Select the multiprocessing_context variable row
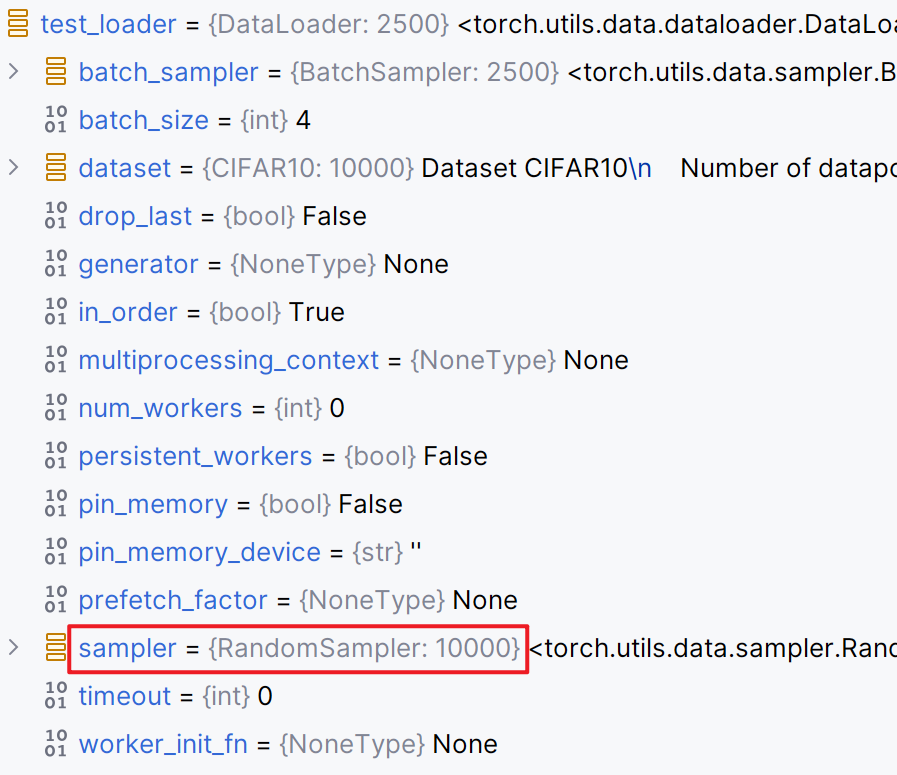 coord(448,360)
